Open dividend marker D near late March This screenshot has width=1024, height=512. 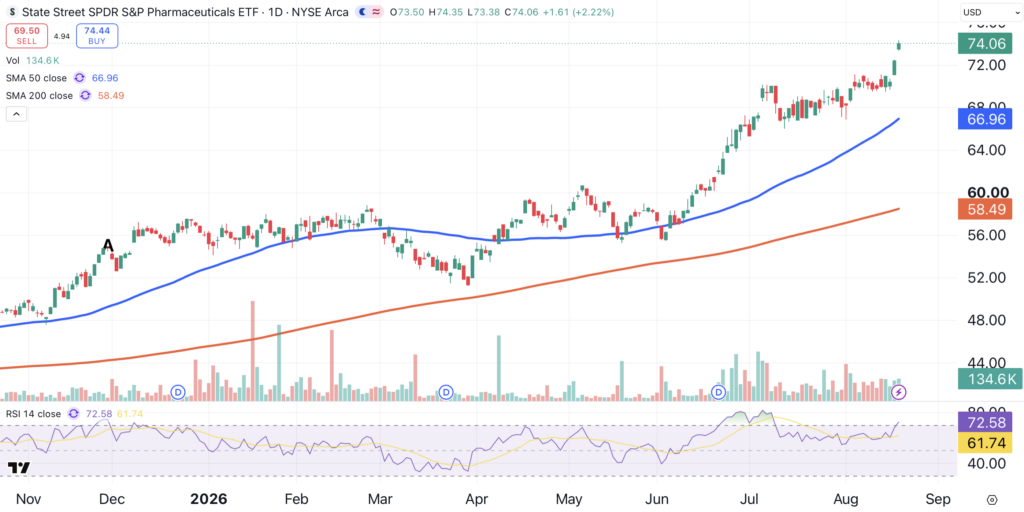447,392
